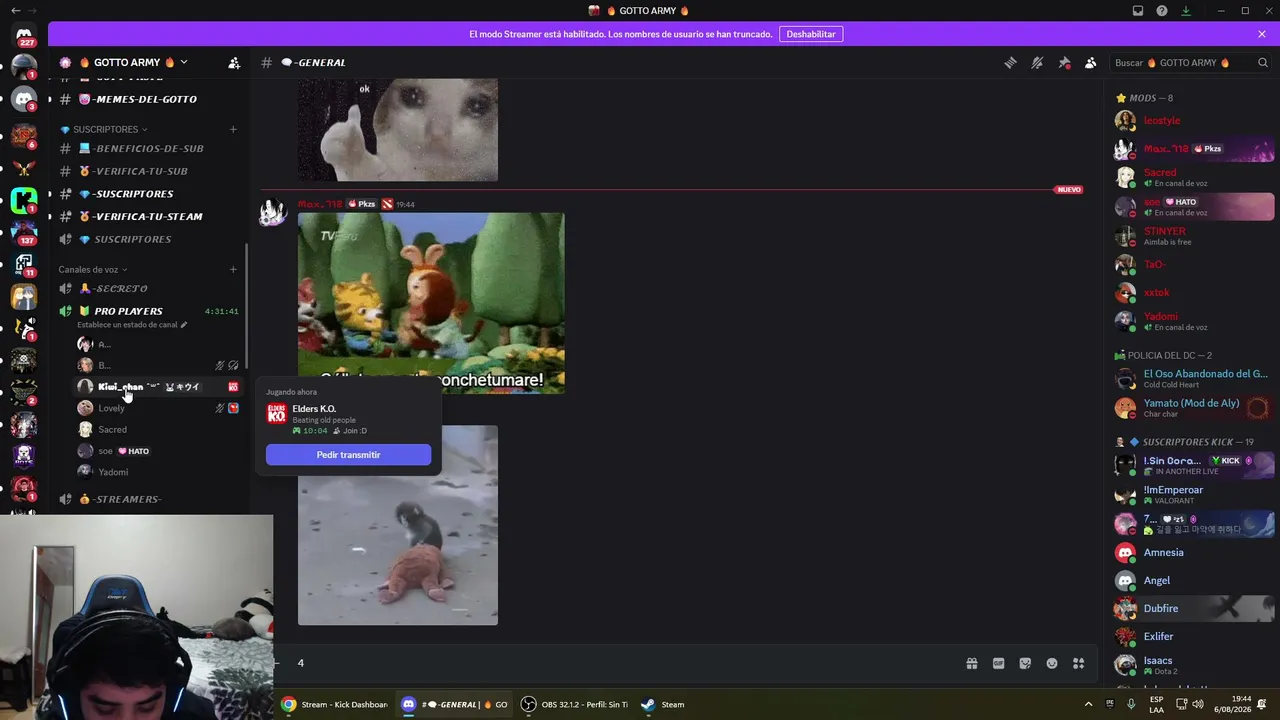
Task: Open the cartoon animals GIF
Action: pos(431,303)
